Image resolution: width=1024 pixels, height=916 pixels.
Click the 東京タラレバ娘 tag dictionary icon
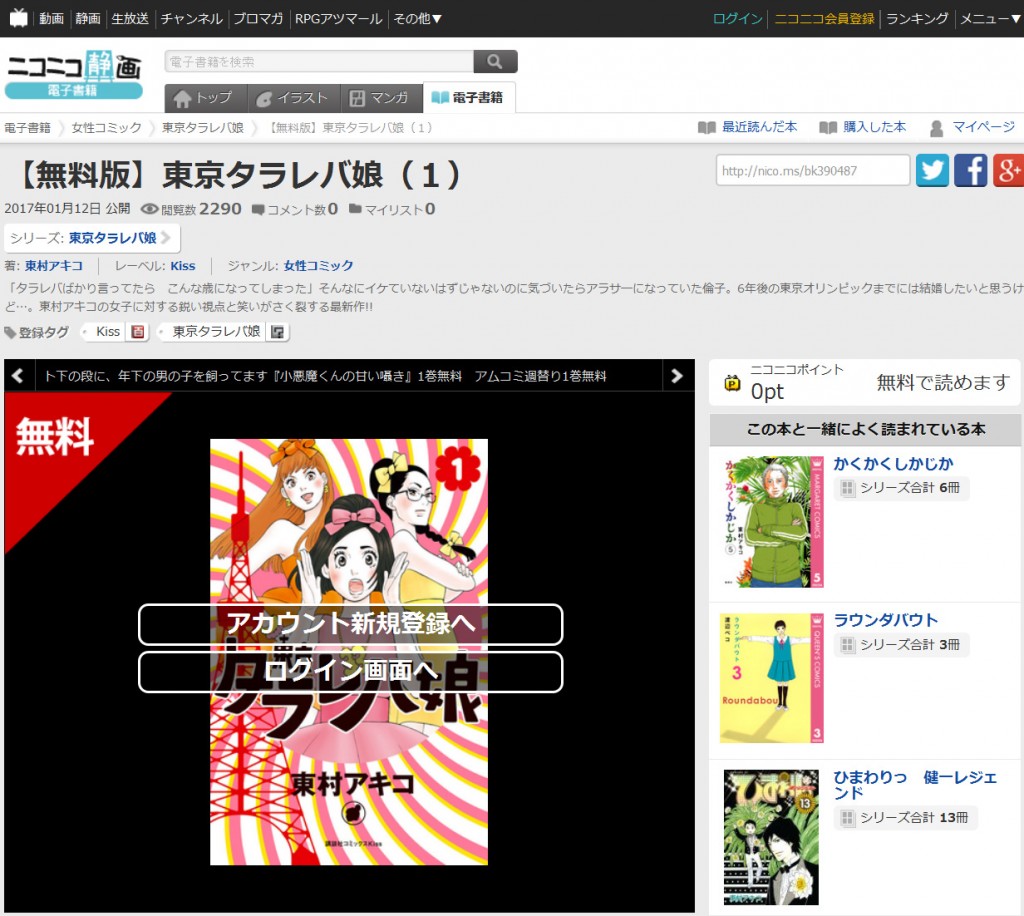click(x=278, y=332)
